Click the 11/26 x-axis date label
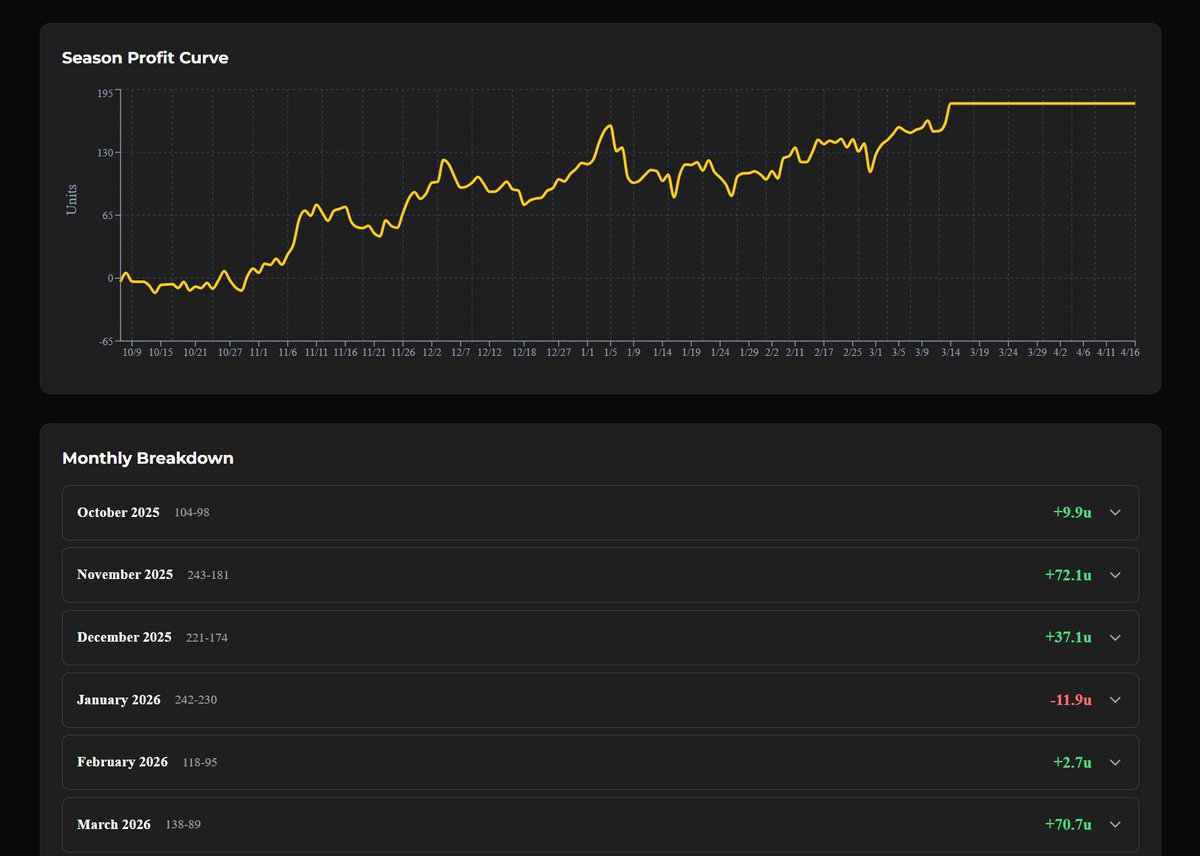The width and height of the screenshot is (1200, 856). click(403, 353)
